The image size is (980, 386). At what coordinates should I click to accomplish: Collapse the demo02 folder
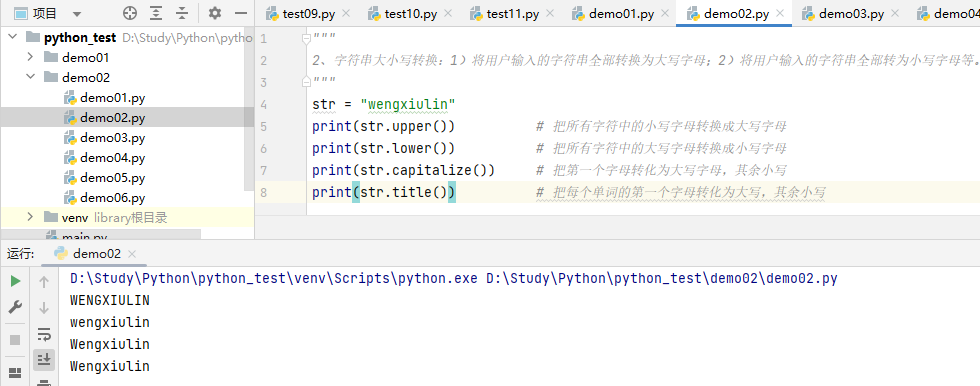pyautogui.click(x=30, y=77)
